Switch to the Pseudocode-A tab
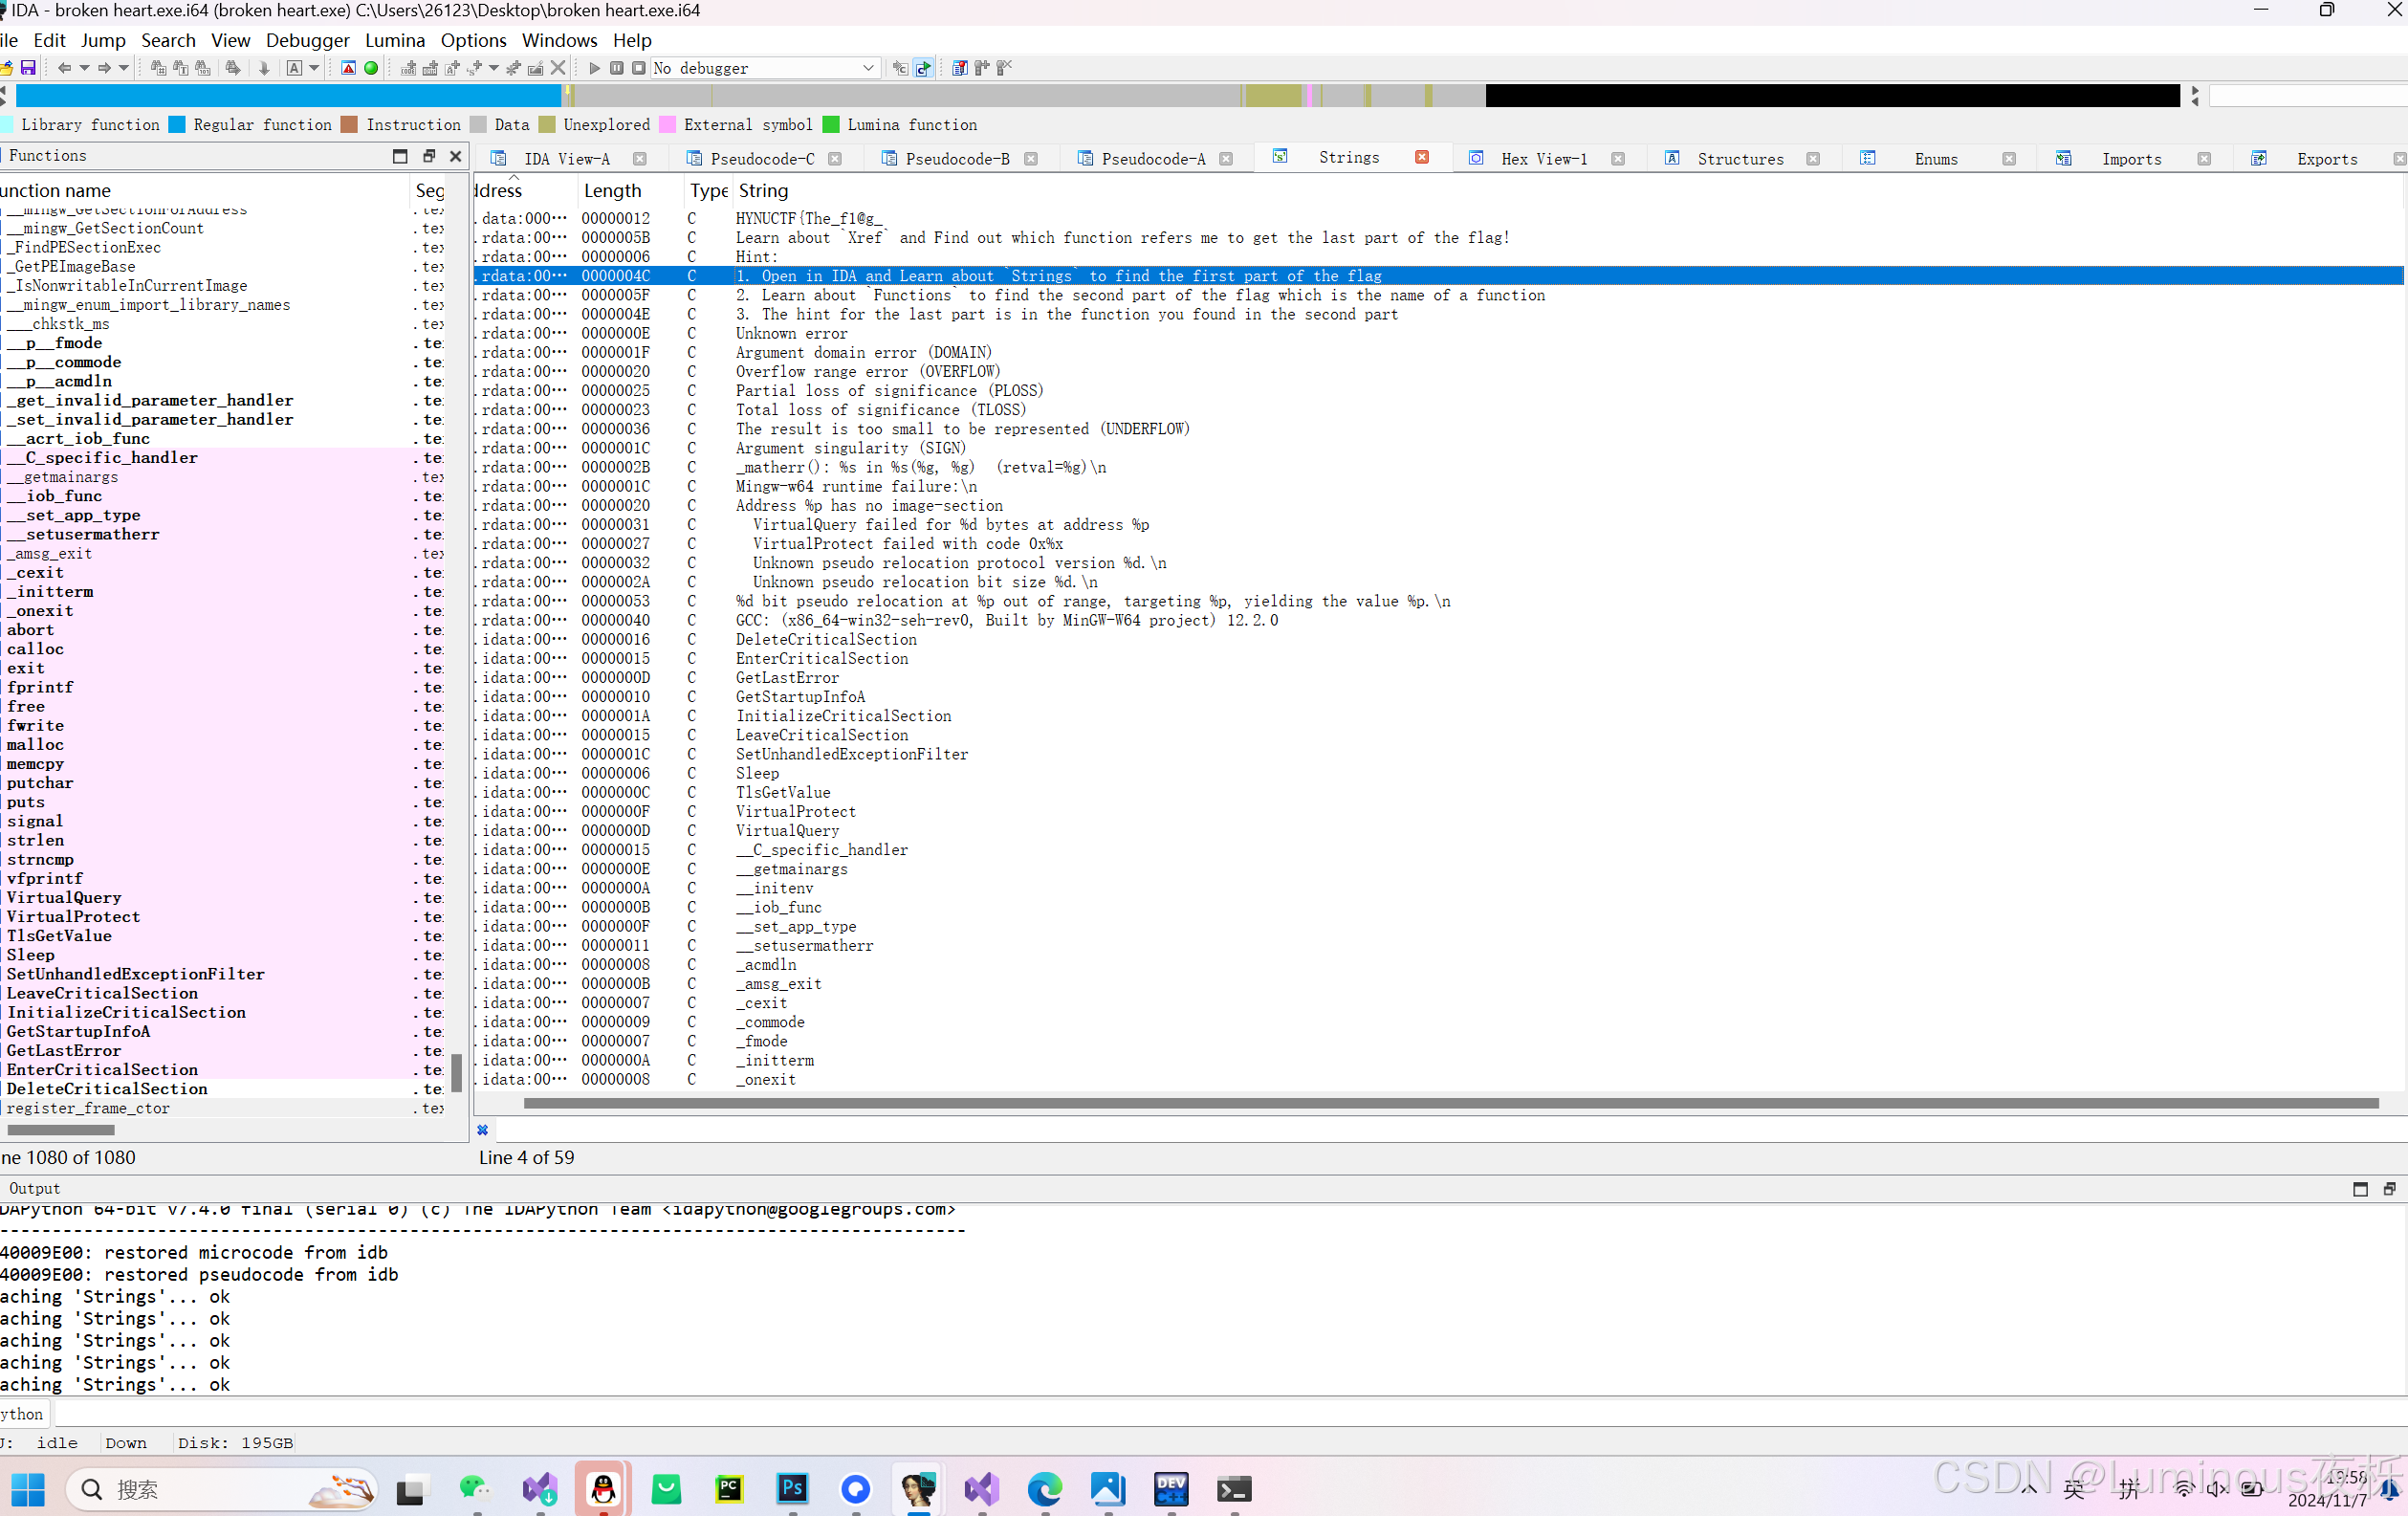 (1152, 159)
